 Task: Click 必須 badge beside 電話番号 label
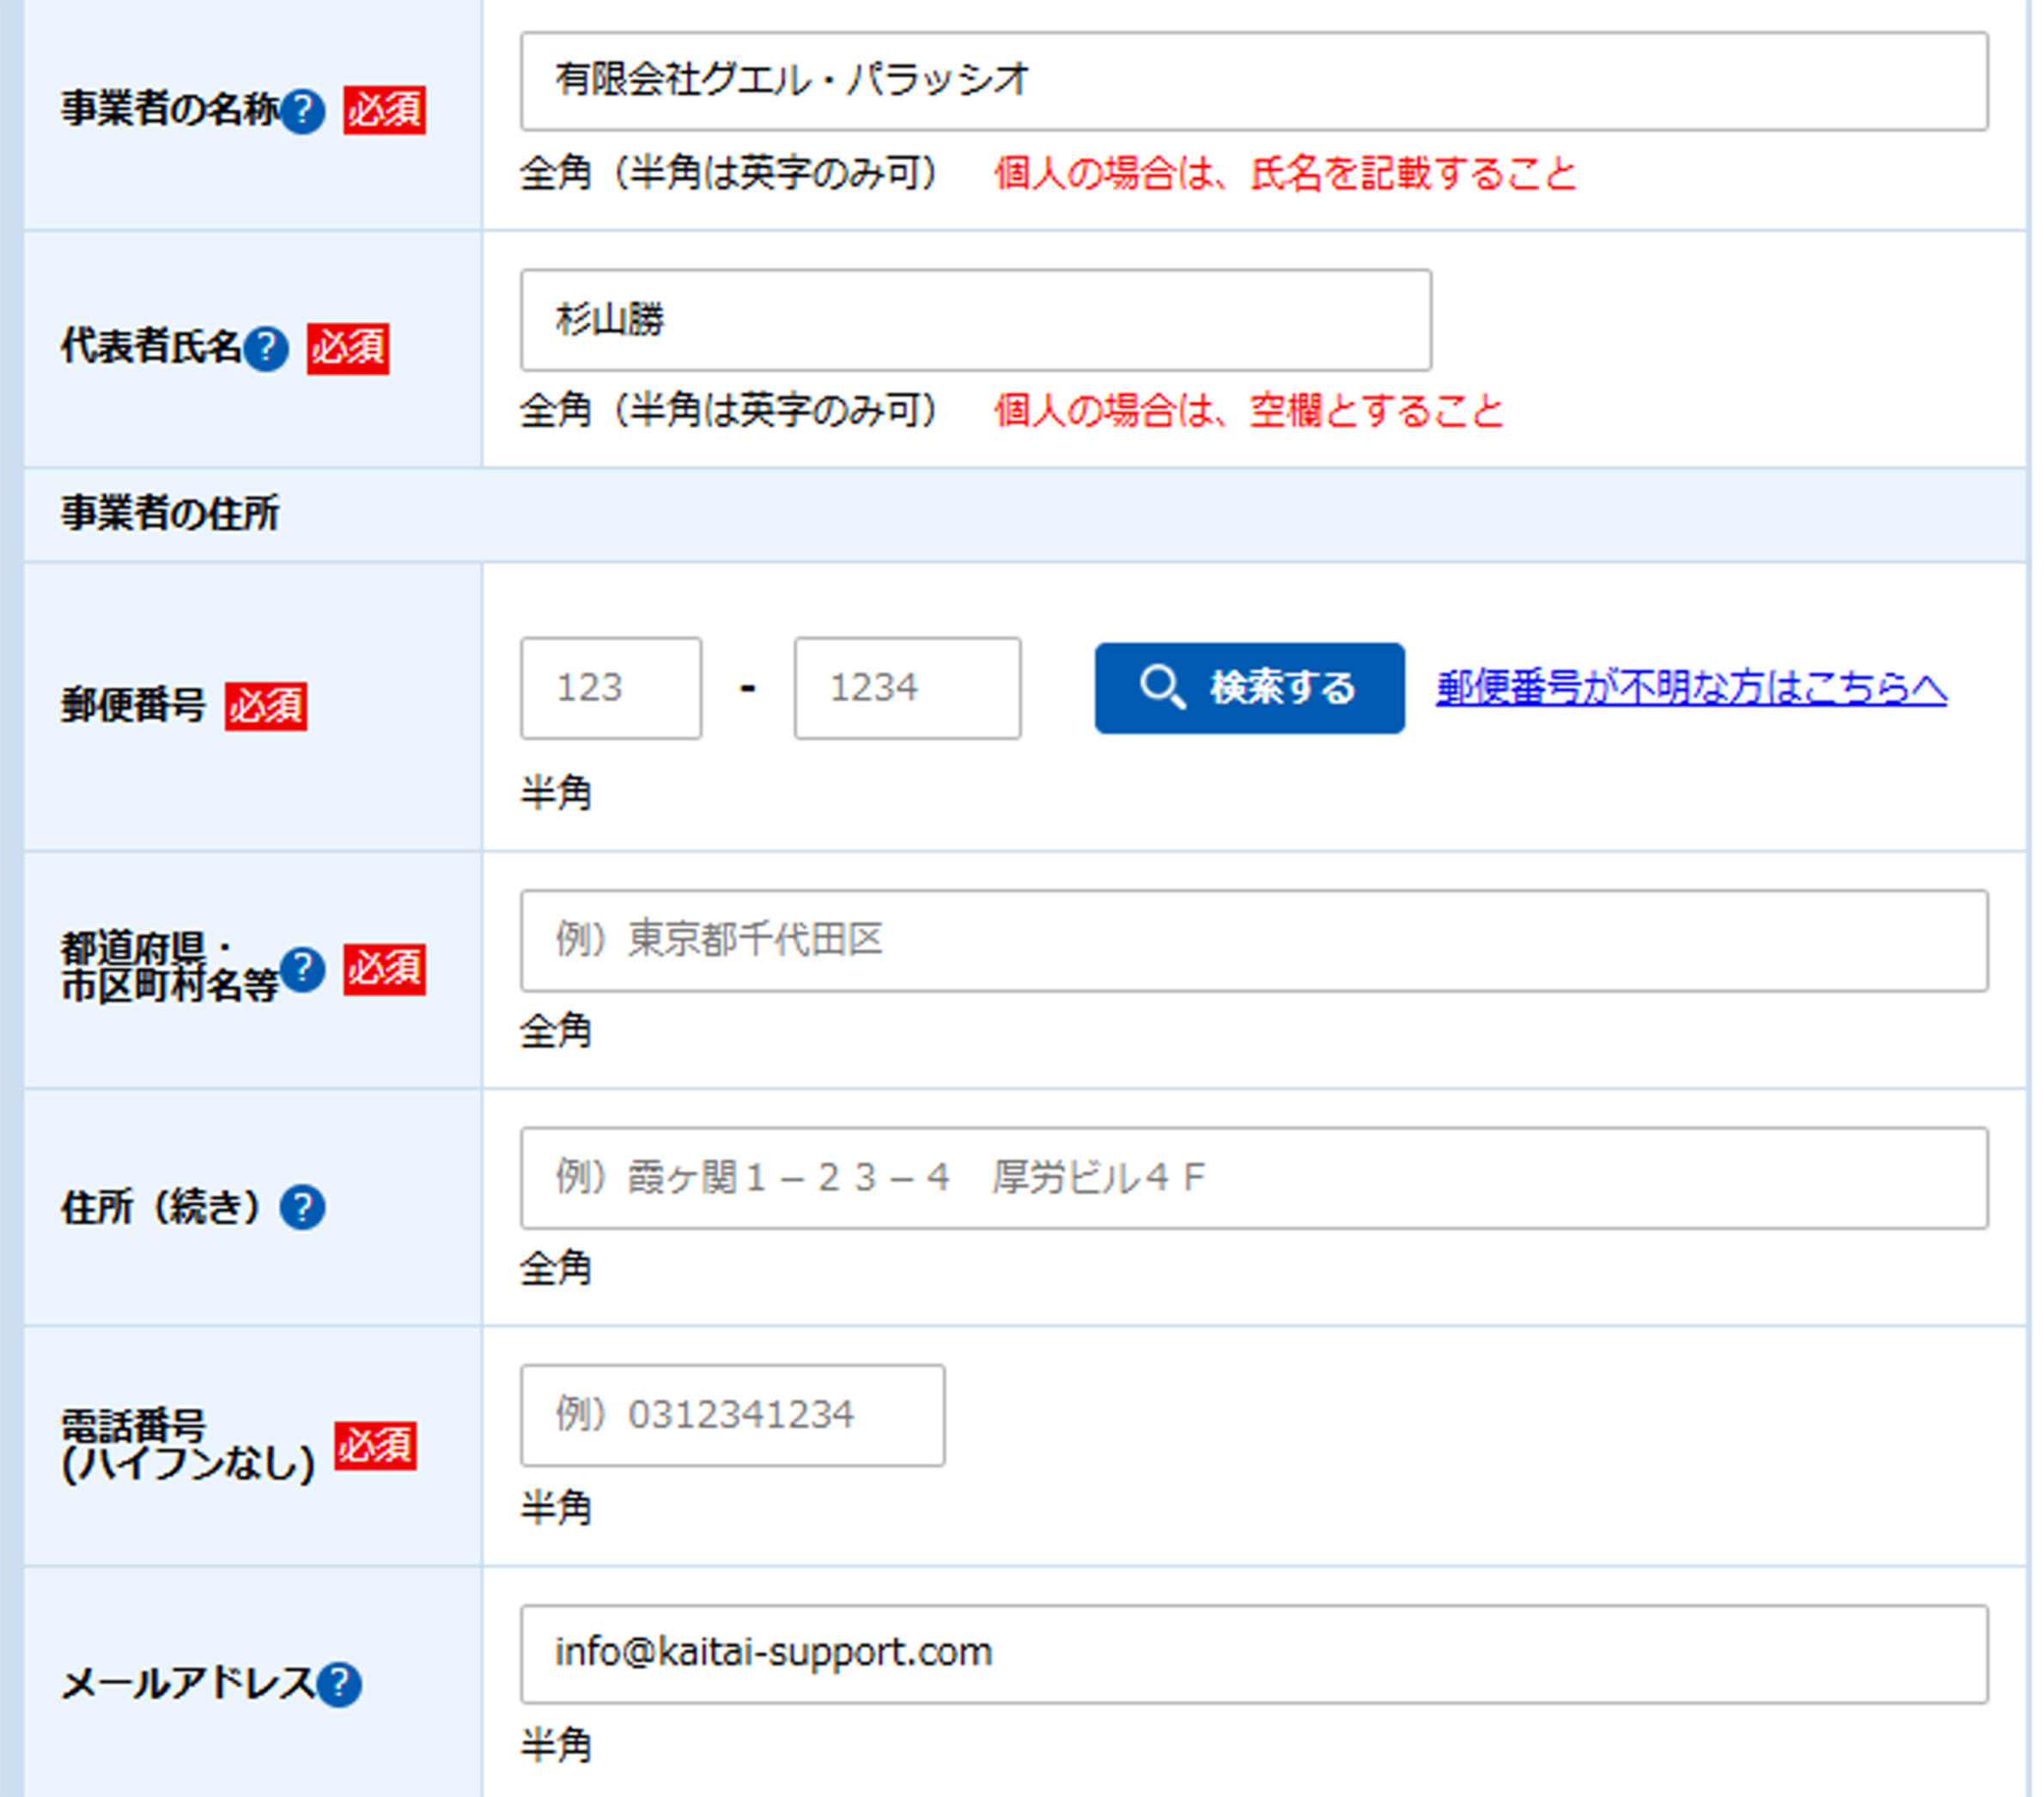(374, 1445)
